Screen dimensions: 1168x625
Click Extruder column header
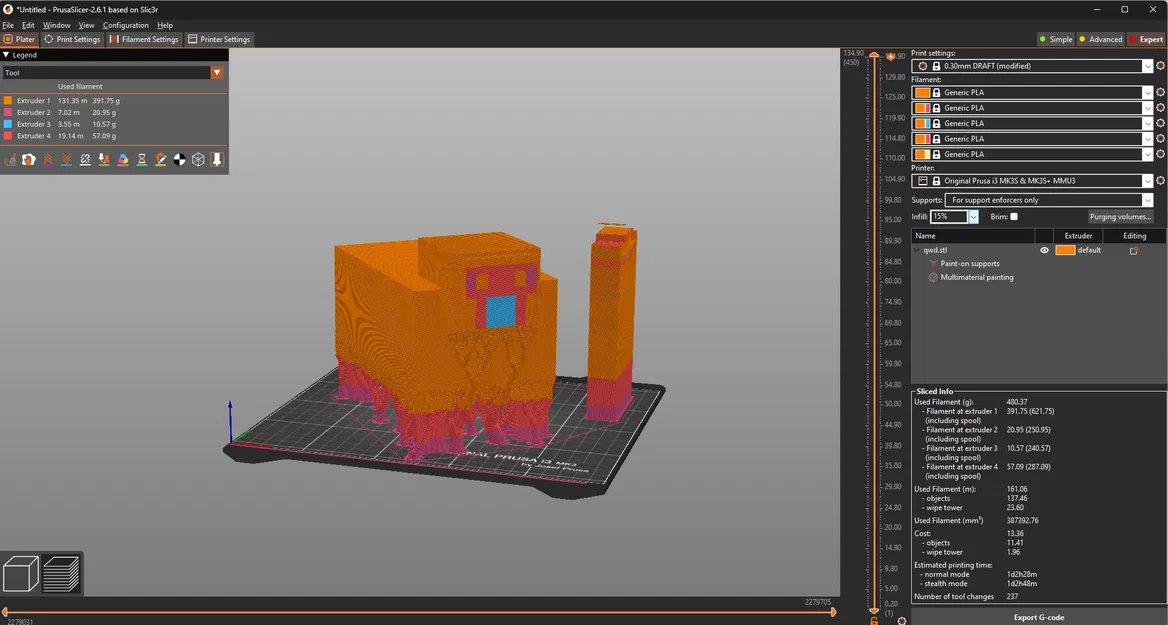click(1078, 235)
